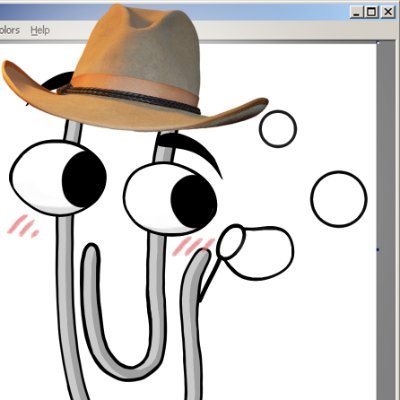Open the partially visible Colors menu
Viewport: 400px width, 400px height.
tap(10, 30)
